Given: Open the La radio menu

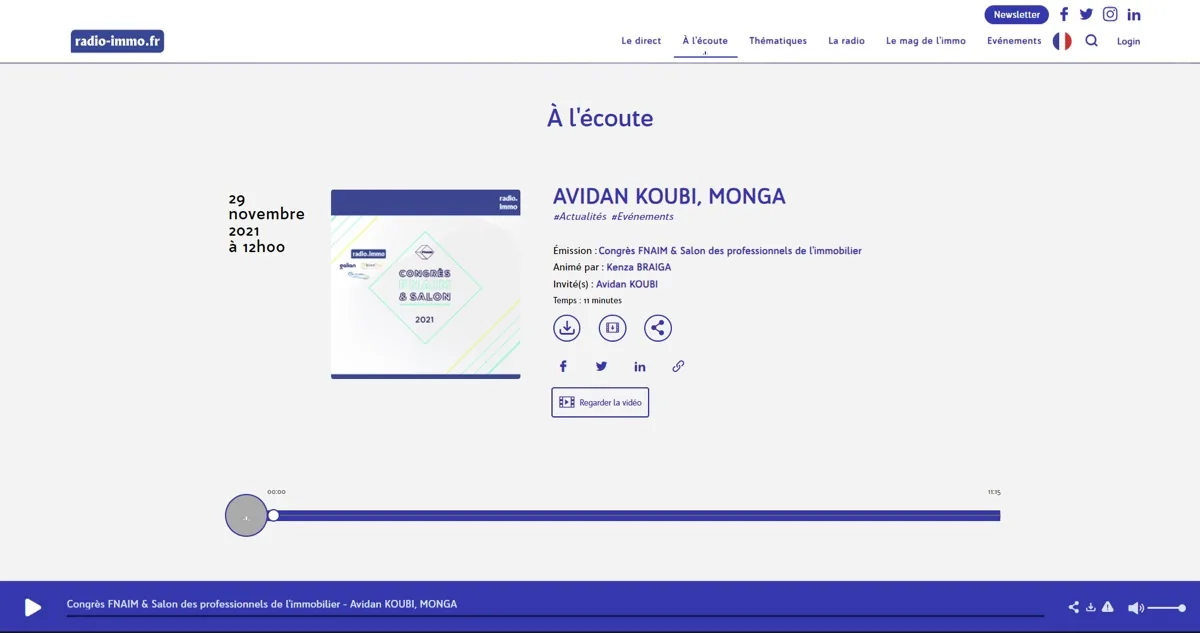Looking at the screenshot, I should tap(846, 41).
